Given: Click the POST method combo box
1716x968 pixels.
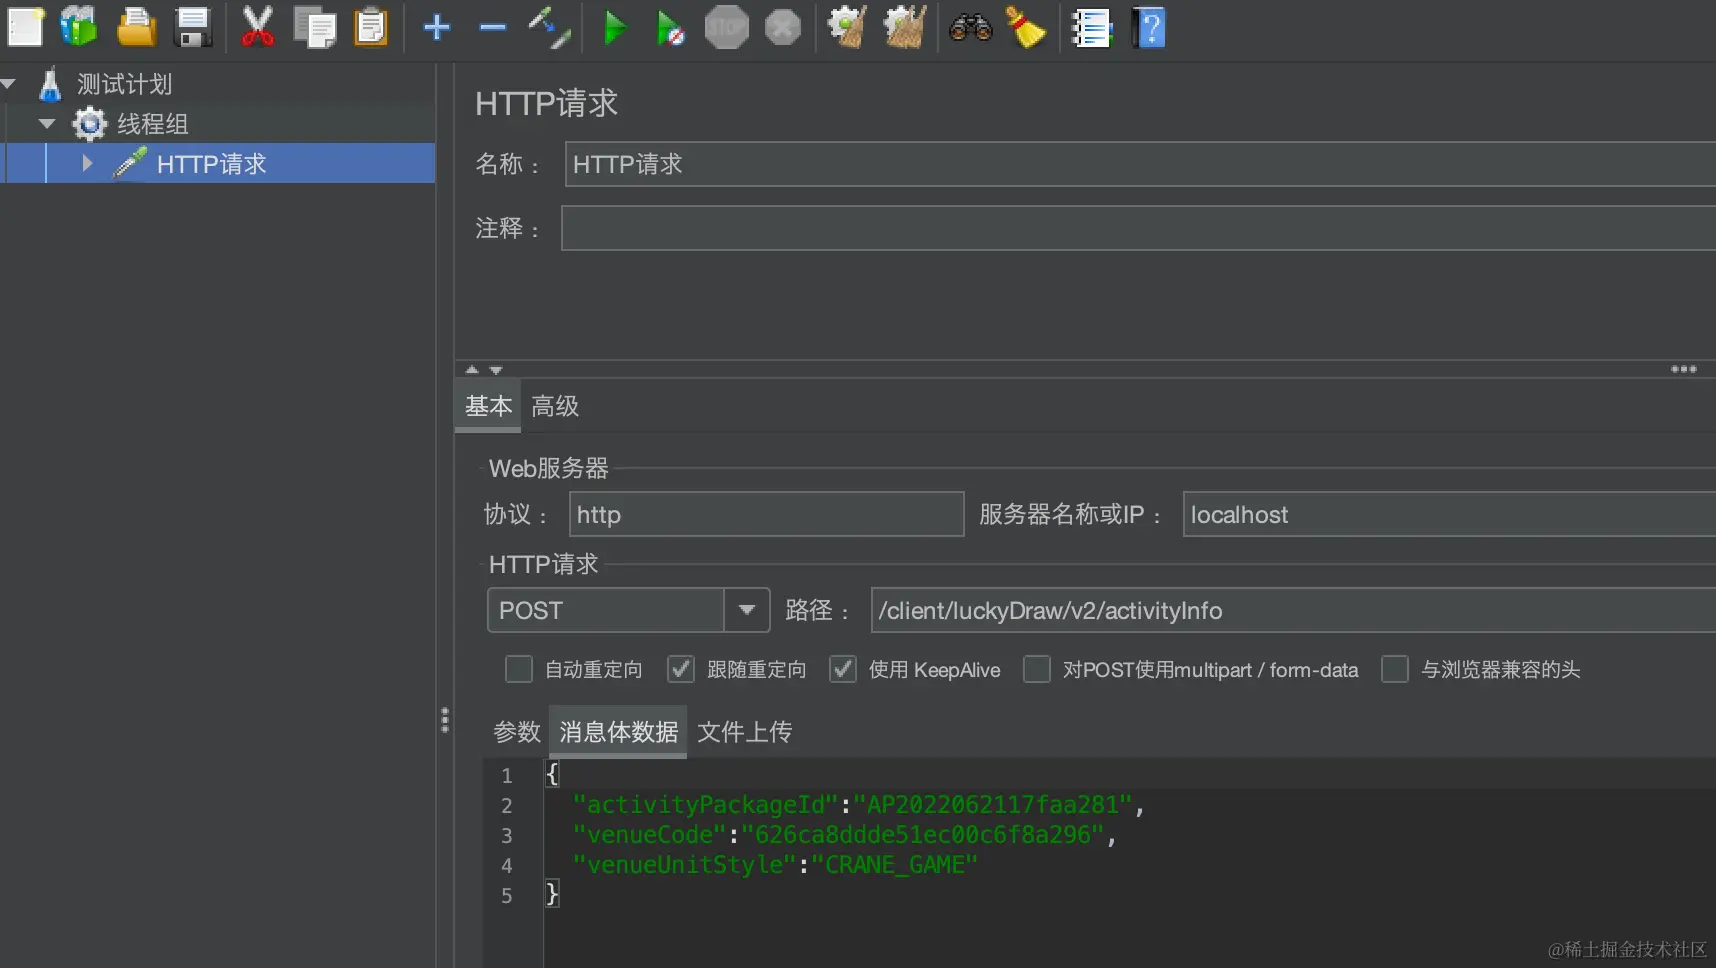Looking at the screenshot, I should click(628, 610).
